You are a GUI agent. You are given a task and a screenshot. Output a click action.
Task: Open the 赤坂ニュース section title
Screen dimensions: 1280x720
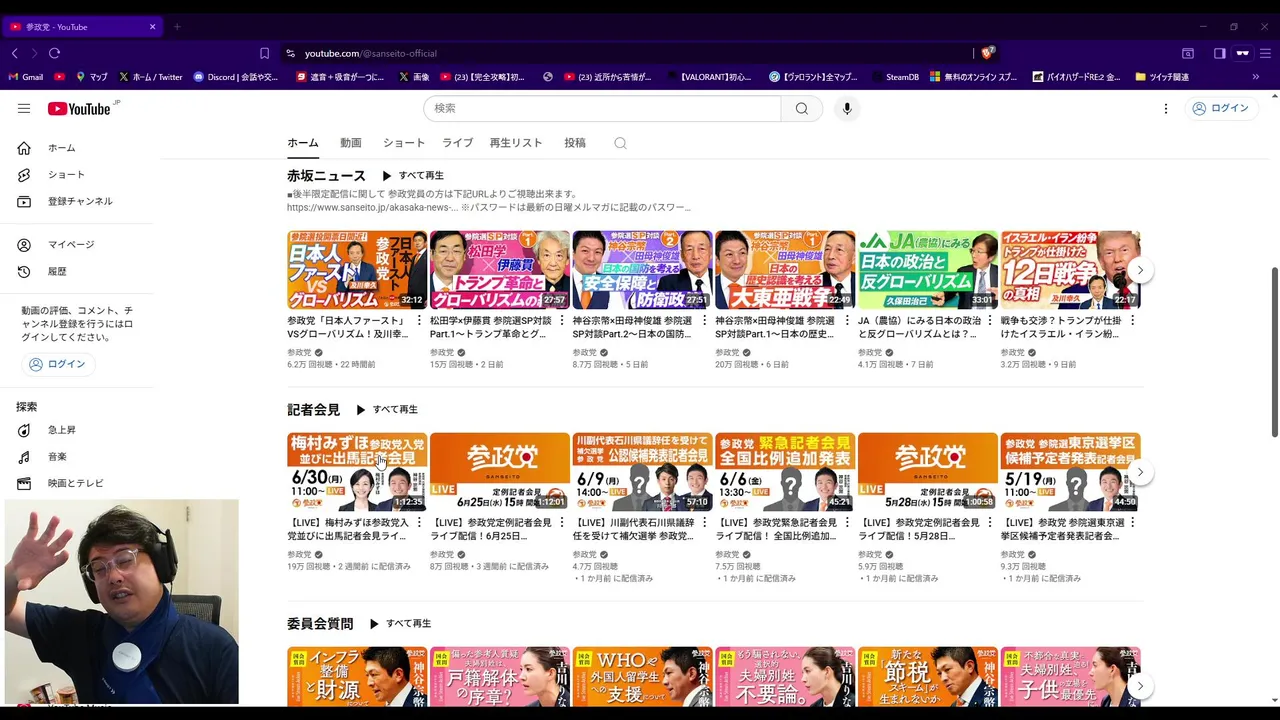[x=326, y=176]
